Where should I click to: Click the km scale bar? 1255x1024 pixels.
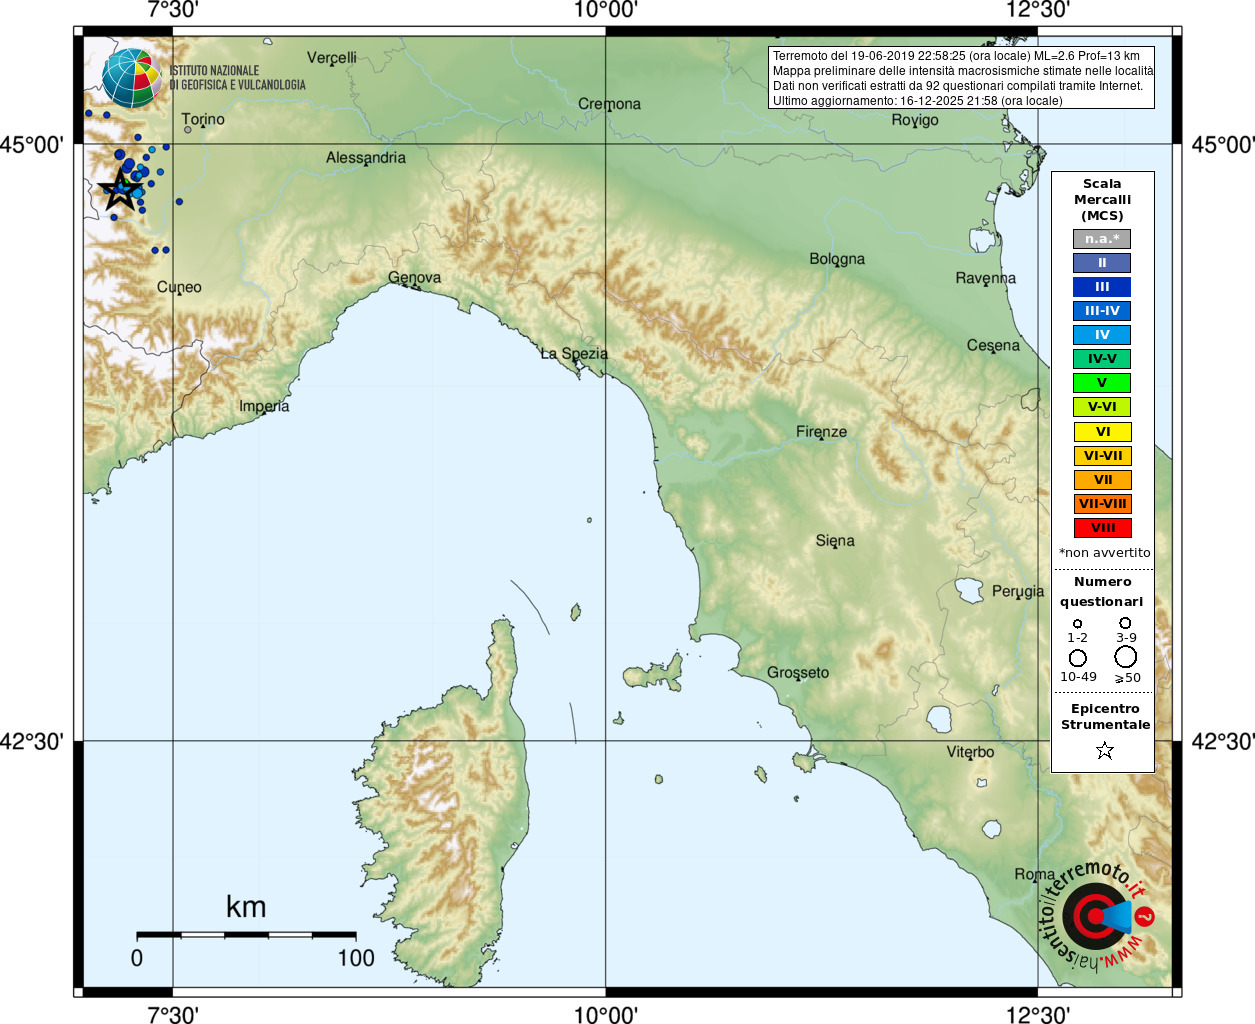point(246,935)
